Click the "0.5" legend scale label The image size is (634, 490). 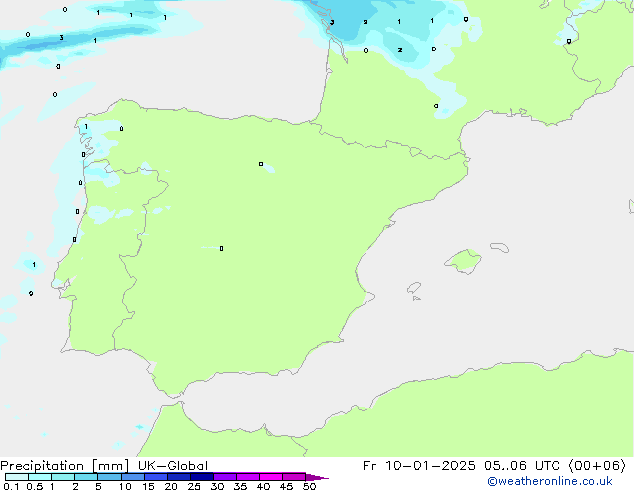tap(35, 486)
